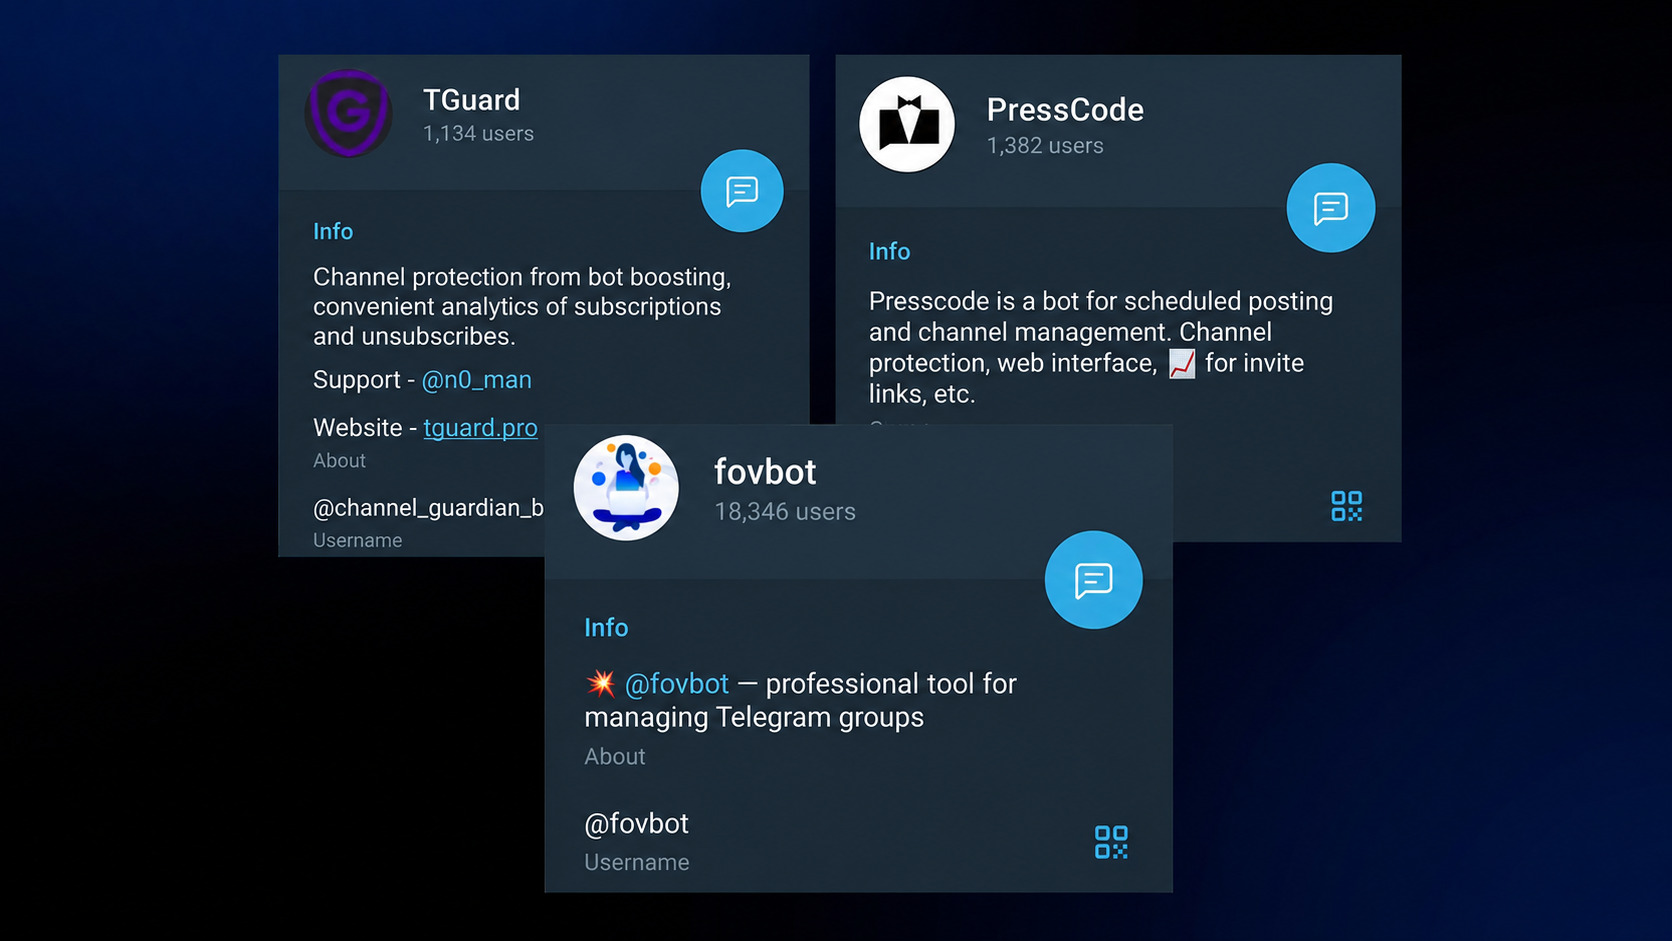Open chat with PressCode bot
Image resolution: width=1672 pixels, height=941 pixels.
(1331, 208)
